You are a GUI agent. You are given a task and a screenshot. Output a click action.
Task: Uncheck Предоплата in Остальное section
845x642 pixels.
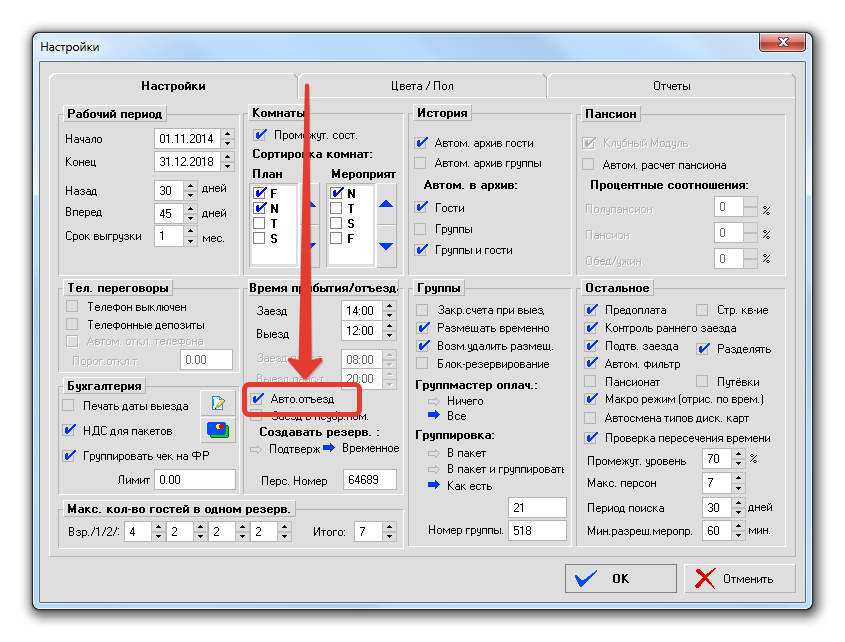pyautogui.click(x=591, y=310)
